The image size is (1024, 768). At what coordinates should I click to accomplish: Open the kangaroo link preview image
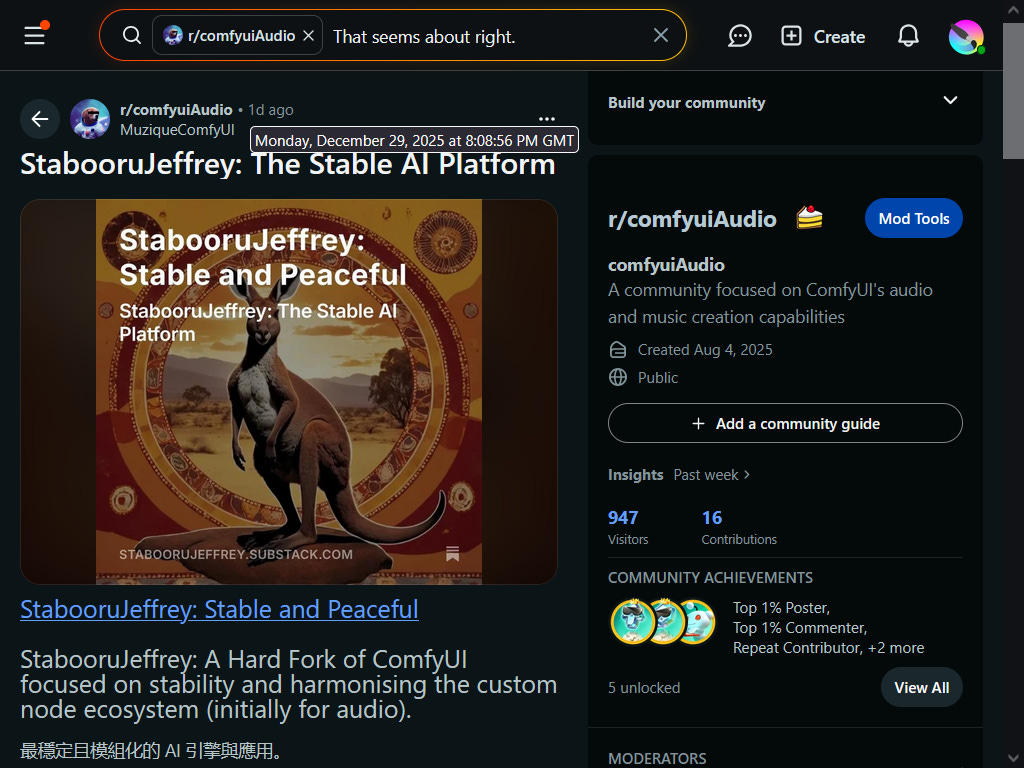point(289,392)
